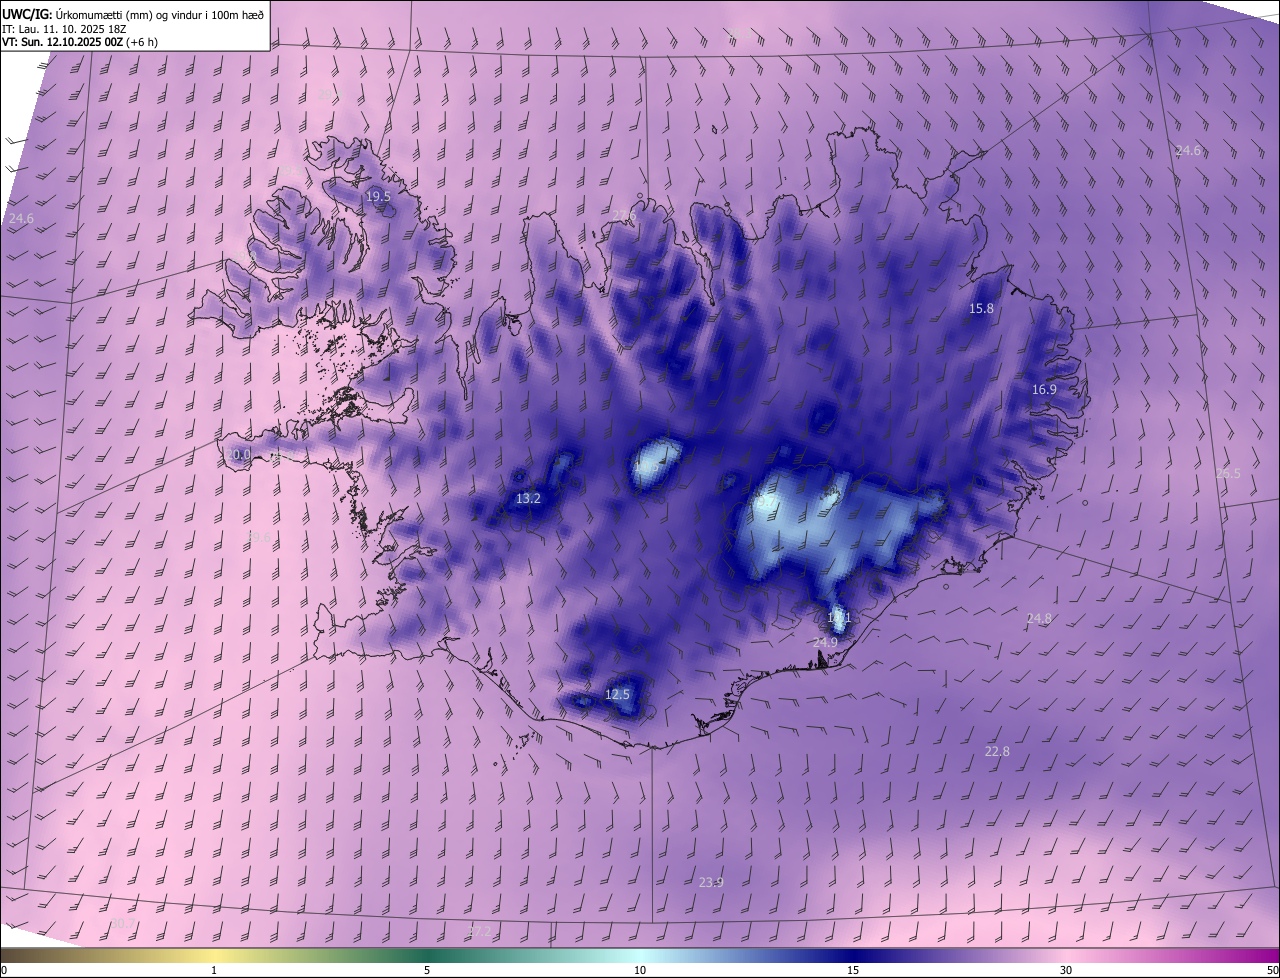Click the map value label 15.8
The width and height of the screenshot is (1280, 978).
[x=982, y=309]
